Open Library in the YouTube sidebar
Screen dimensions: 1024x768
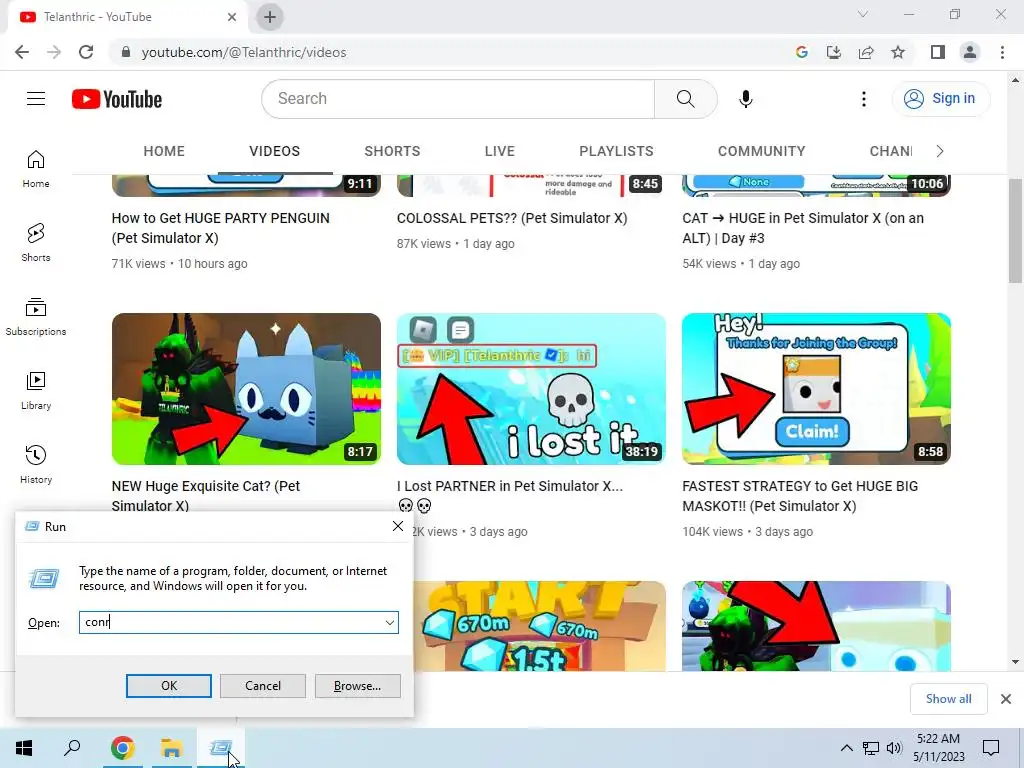[x=36, y=391]
